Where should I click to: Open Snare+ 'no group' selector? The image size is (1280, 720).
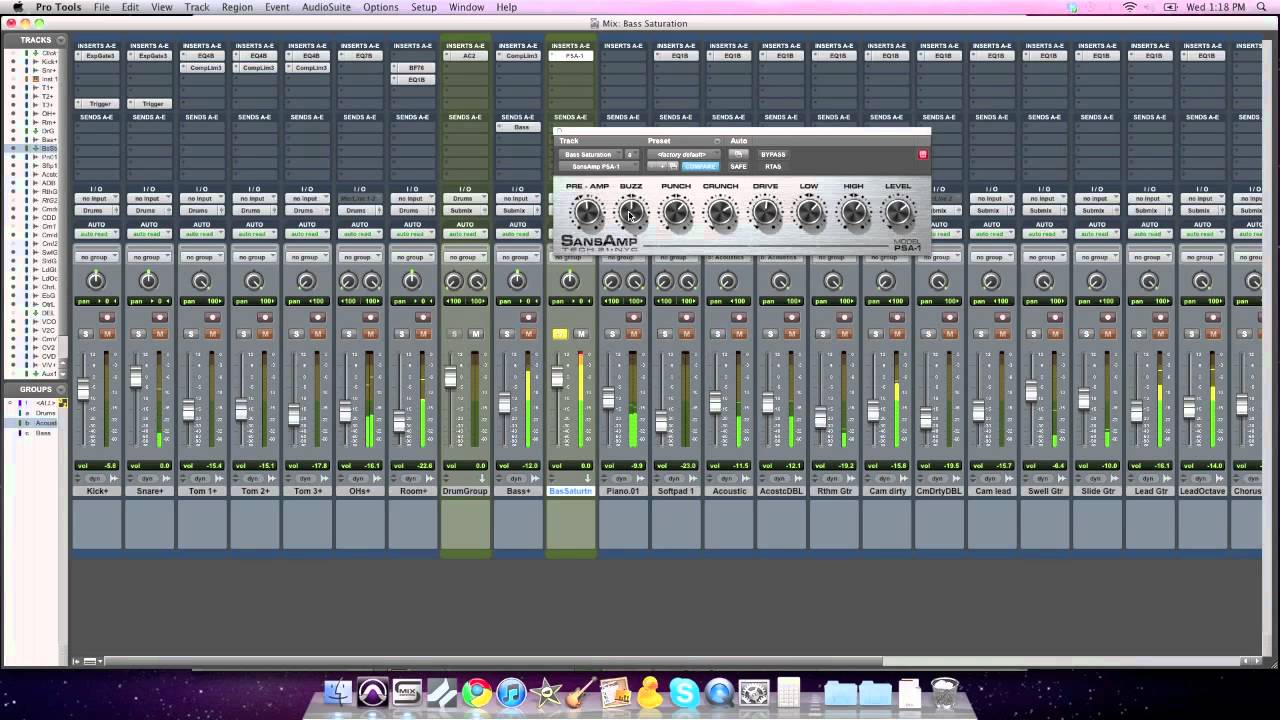149,257
